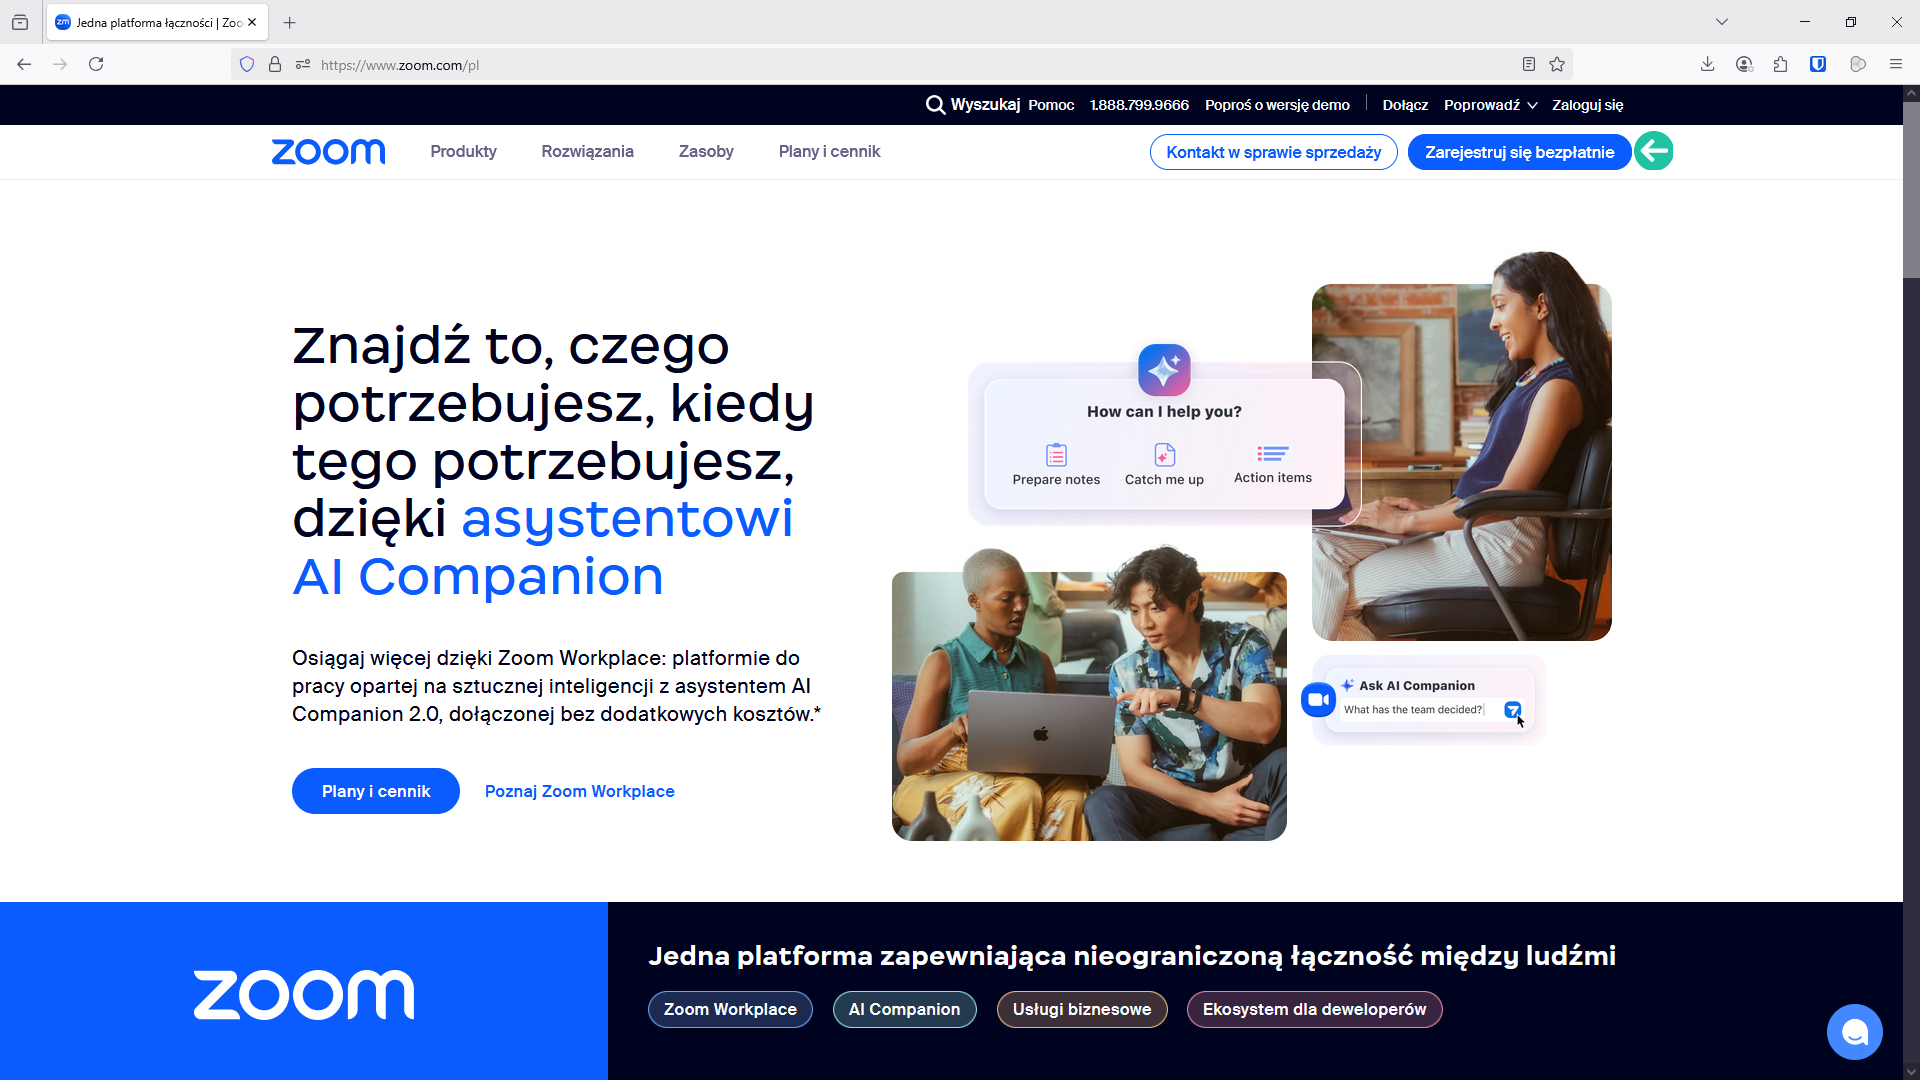The height and width of the screenshot is (1080, 1920).
Task: Click the scrollbar down arrow
Action: pos(1911,1072)
